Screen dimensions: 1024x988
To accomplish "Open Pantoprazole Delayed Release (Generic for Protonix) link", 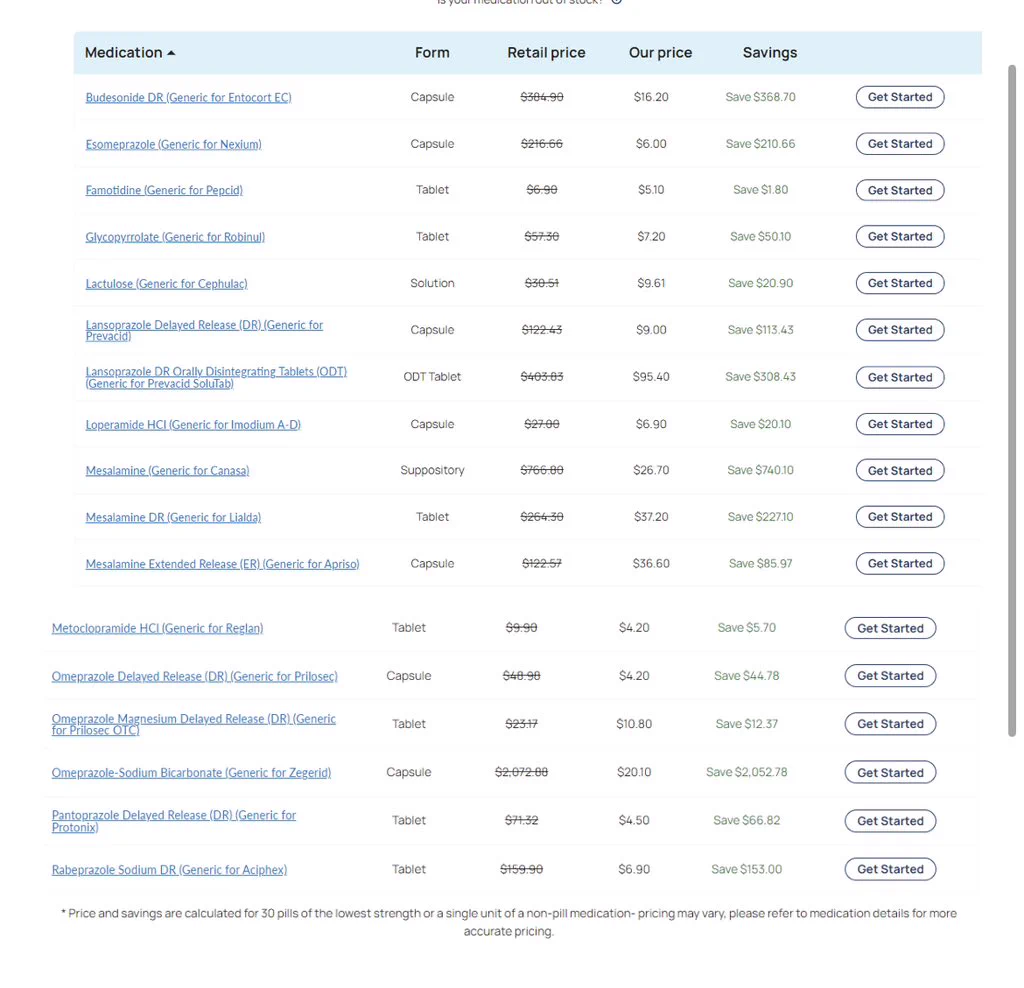I will 174,821.
